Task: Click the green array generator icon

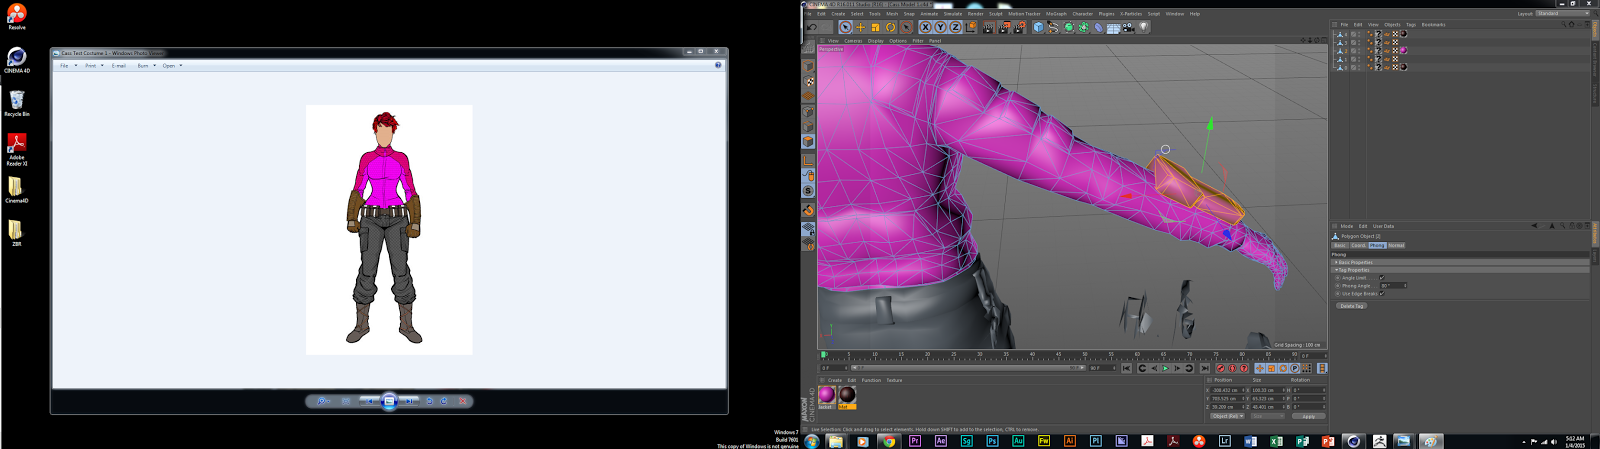Action: [1084, 27]
